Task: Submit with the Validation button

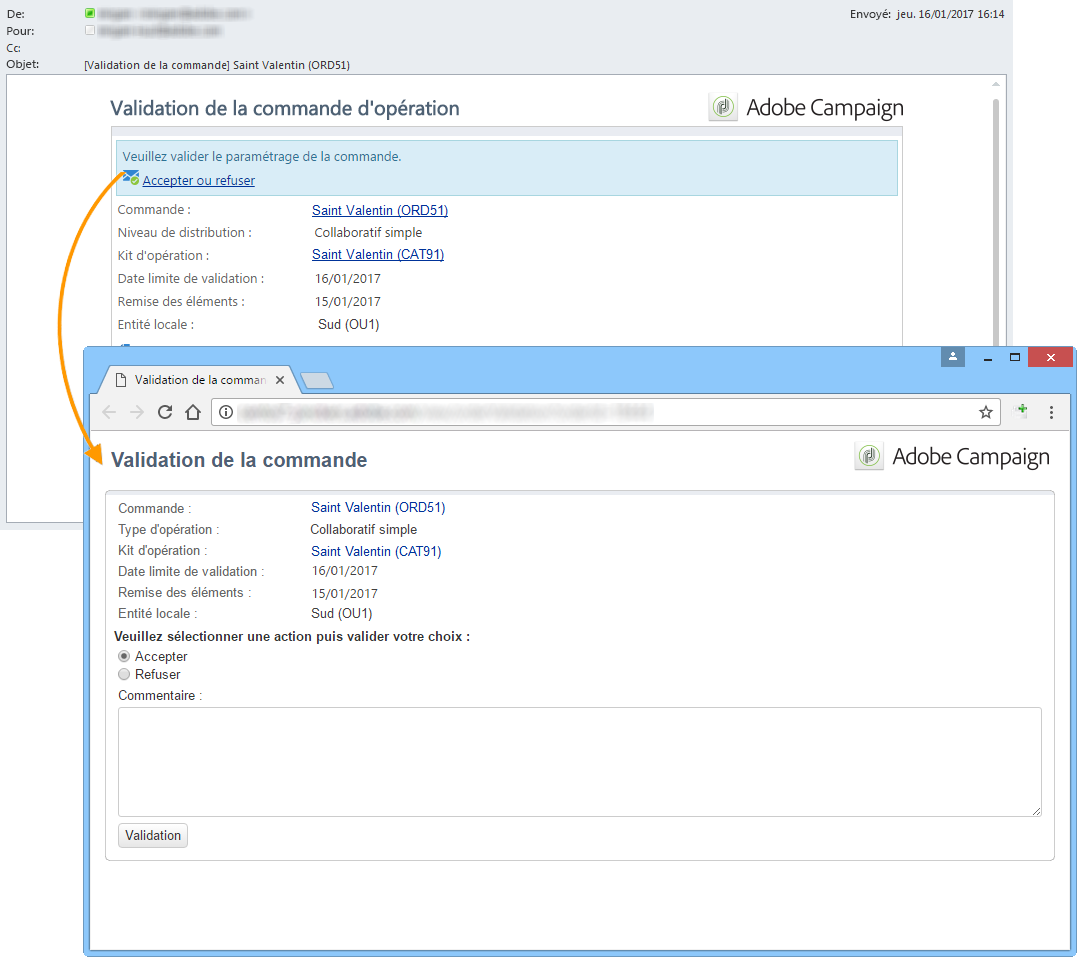Action: tap(153, 835)
